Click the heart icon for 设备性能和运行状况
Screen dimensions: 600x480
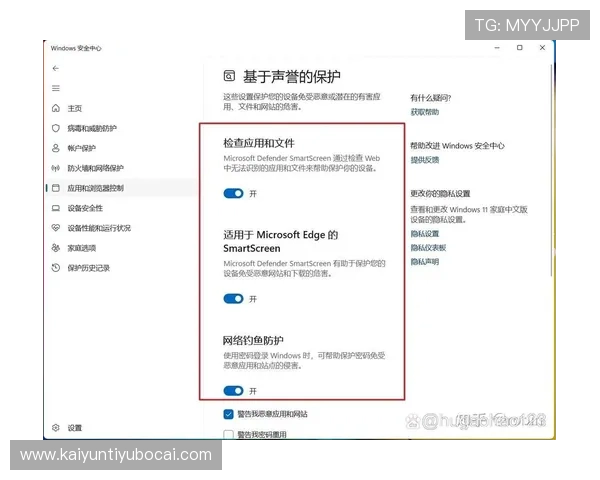click(x=56, y=228)
